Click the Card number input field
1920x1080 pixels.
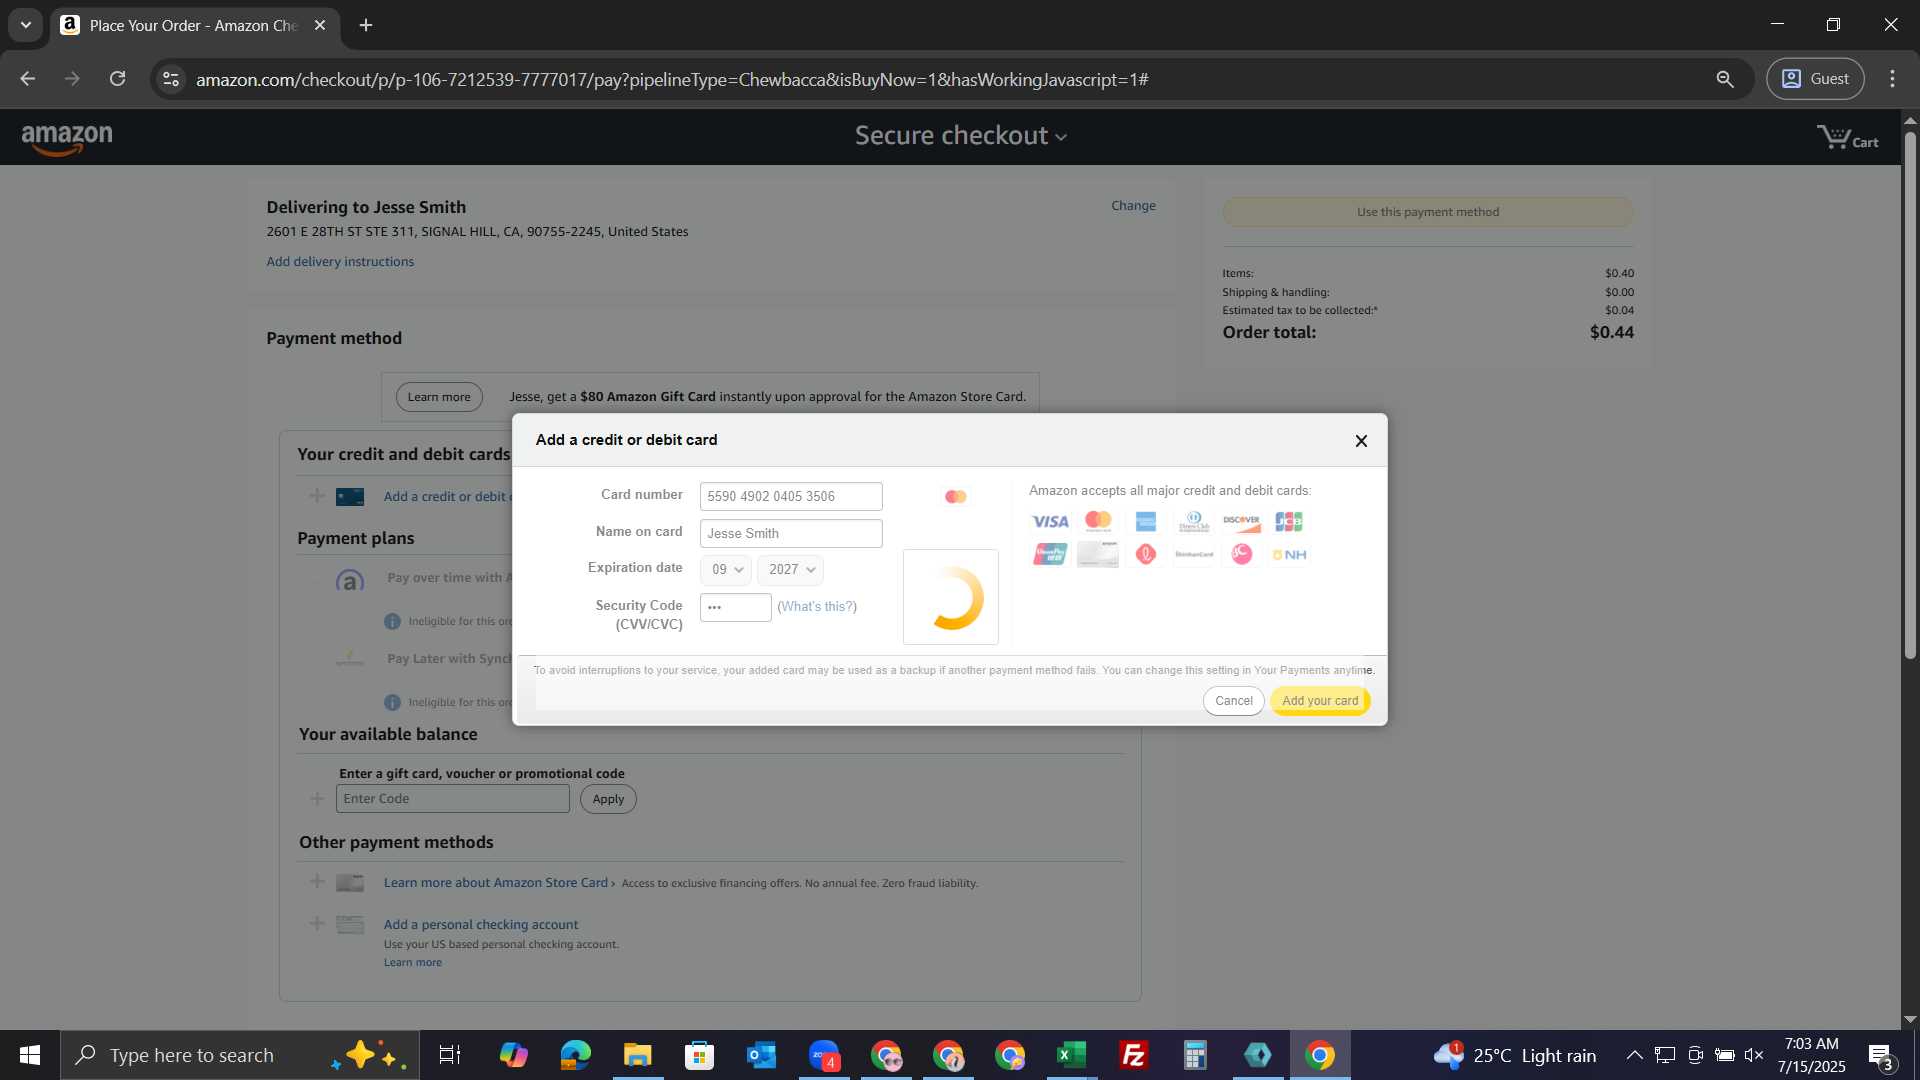point(791,496)
